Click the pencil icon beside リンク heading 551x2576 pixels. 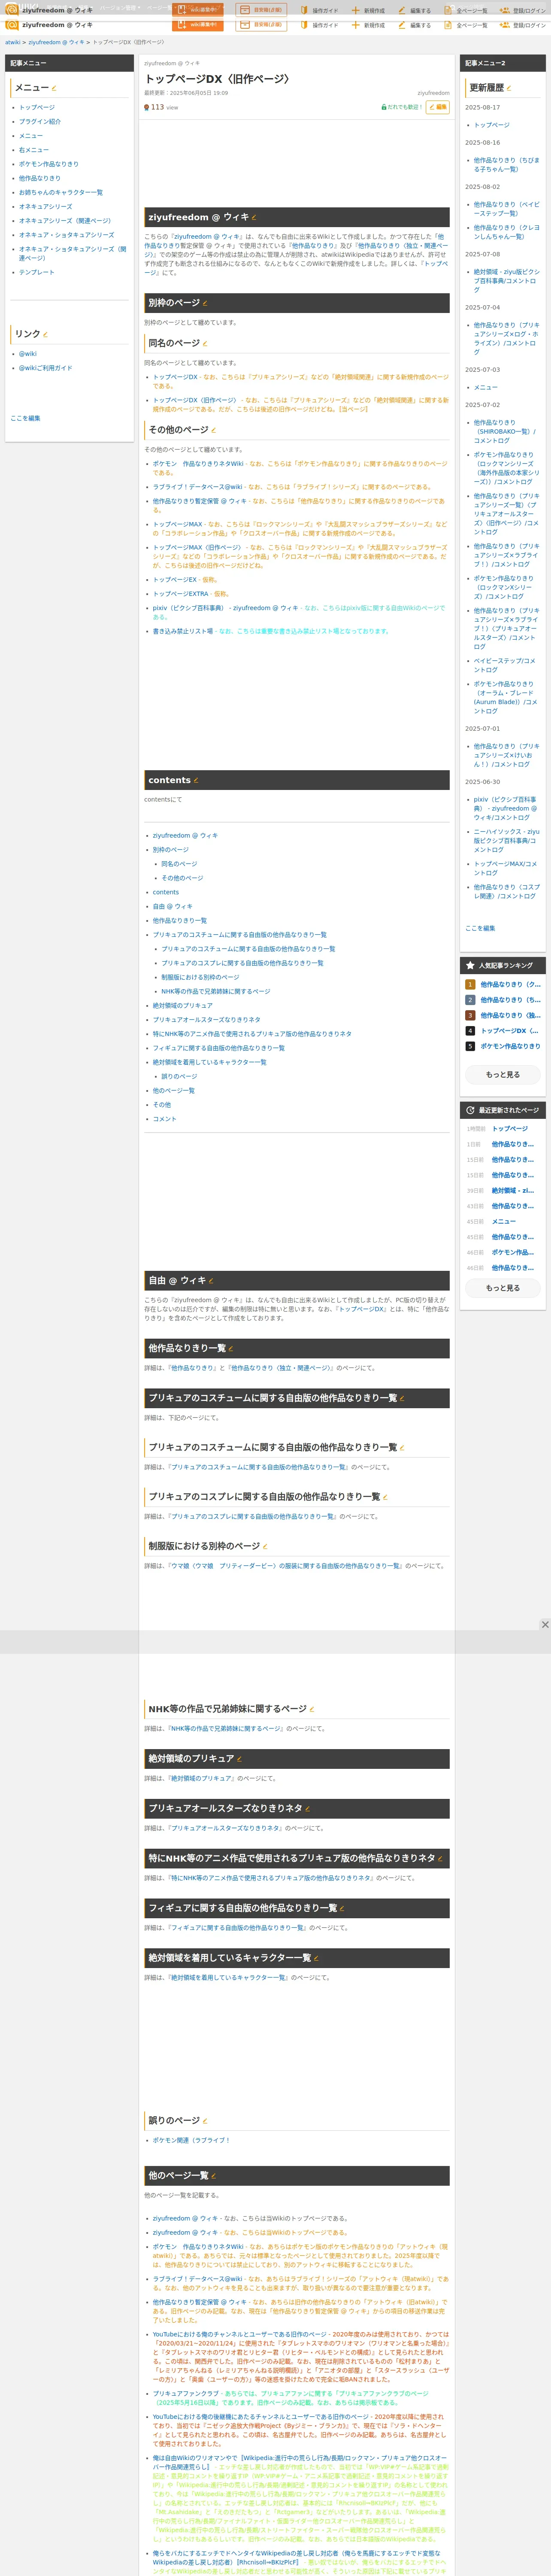(x=45, y=334)
